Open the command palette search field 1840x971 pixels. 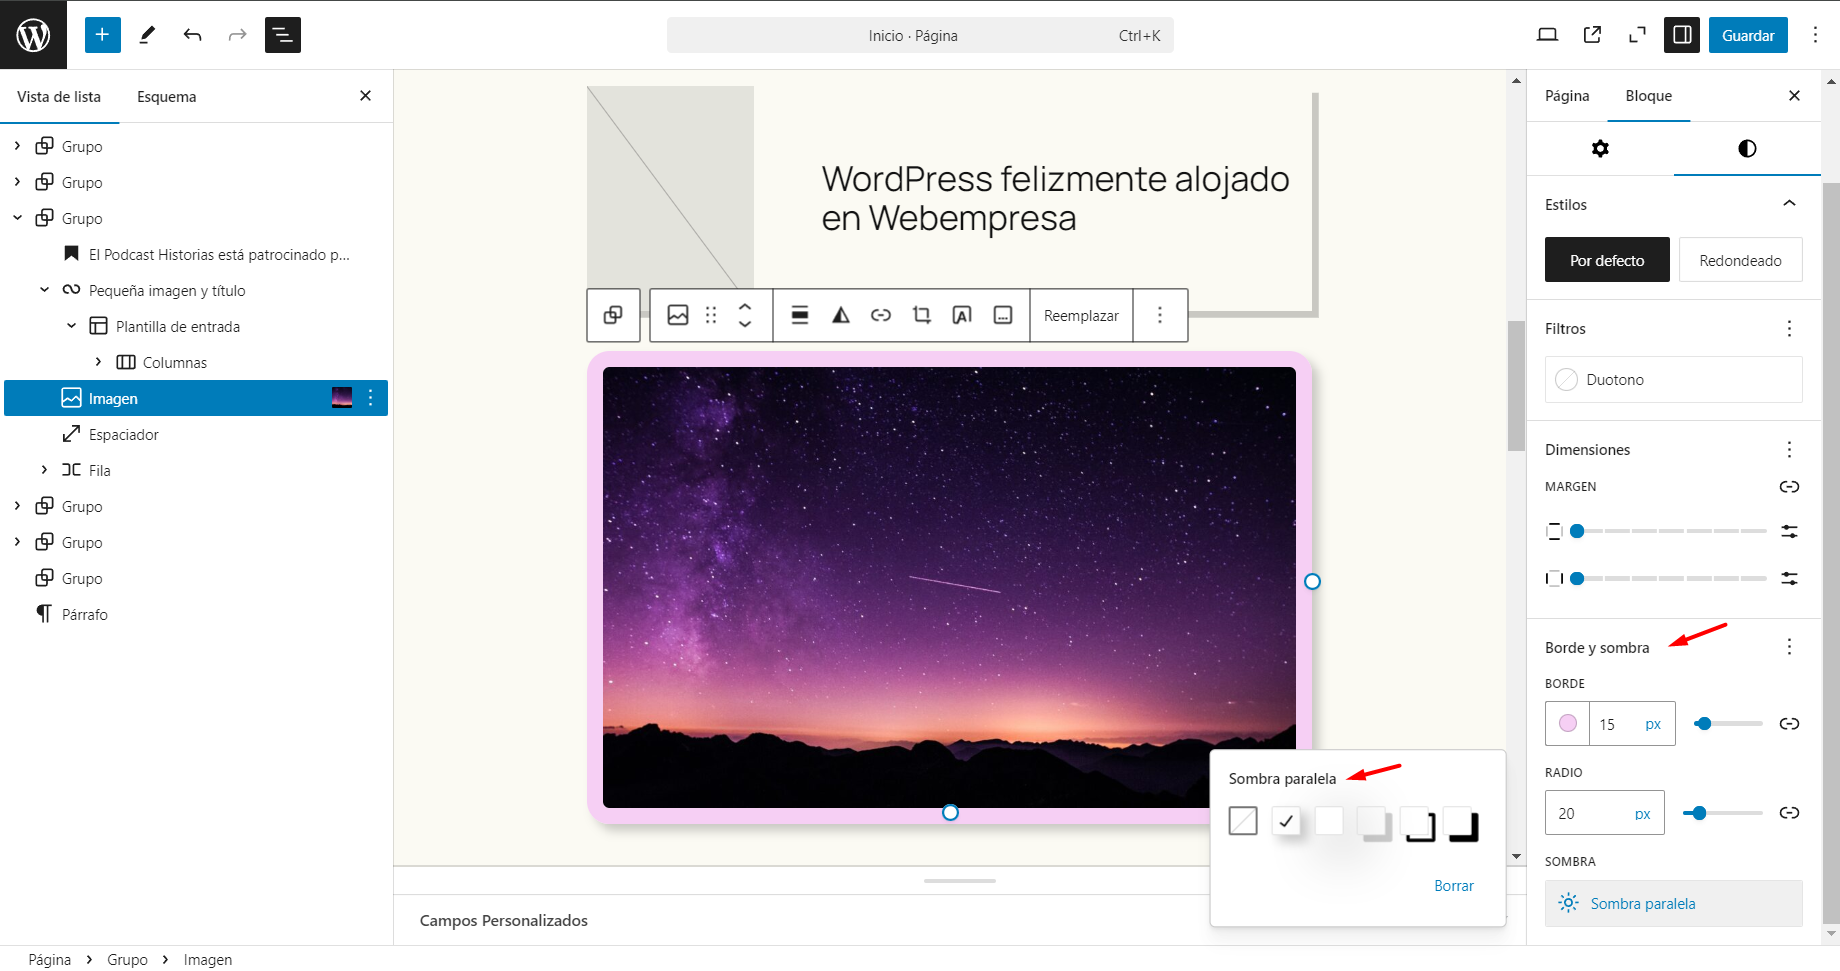[920, 35]
